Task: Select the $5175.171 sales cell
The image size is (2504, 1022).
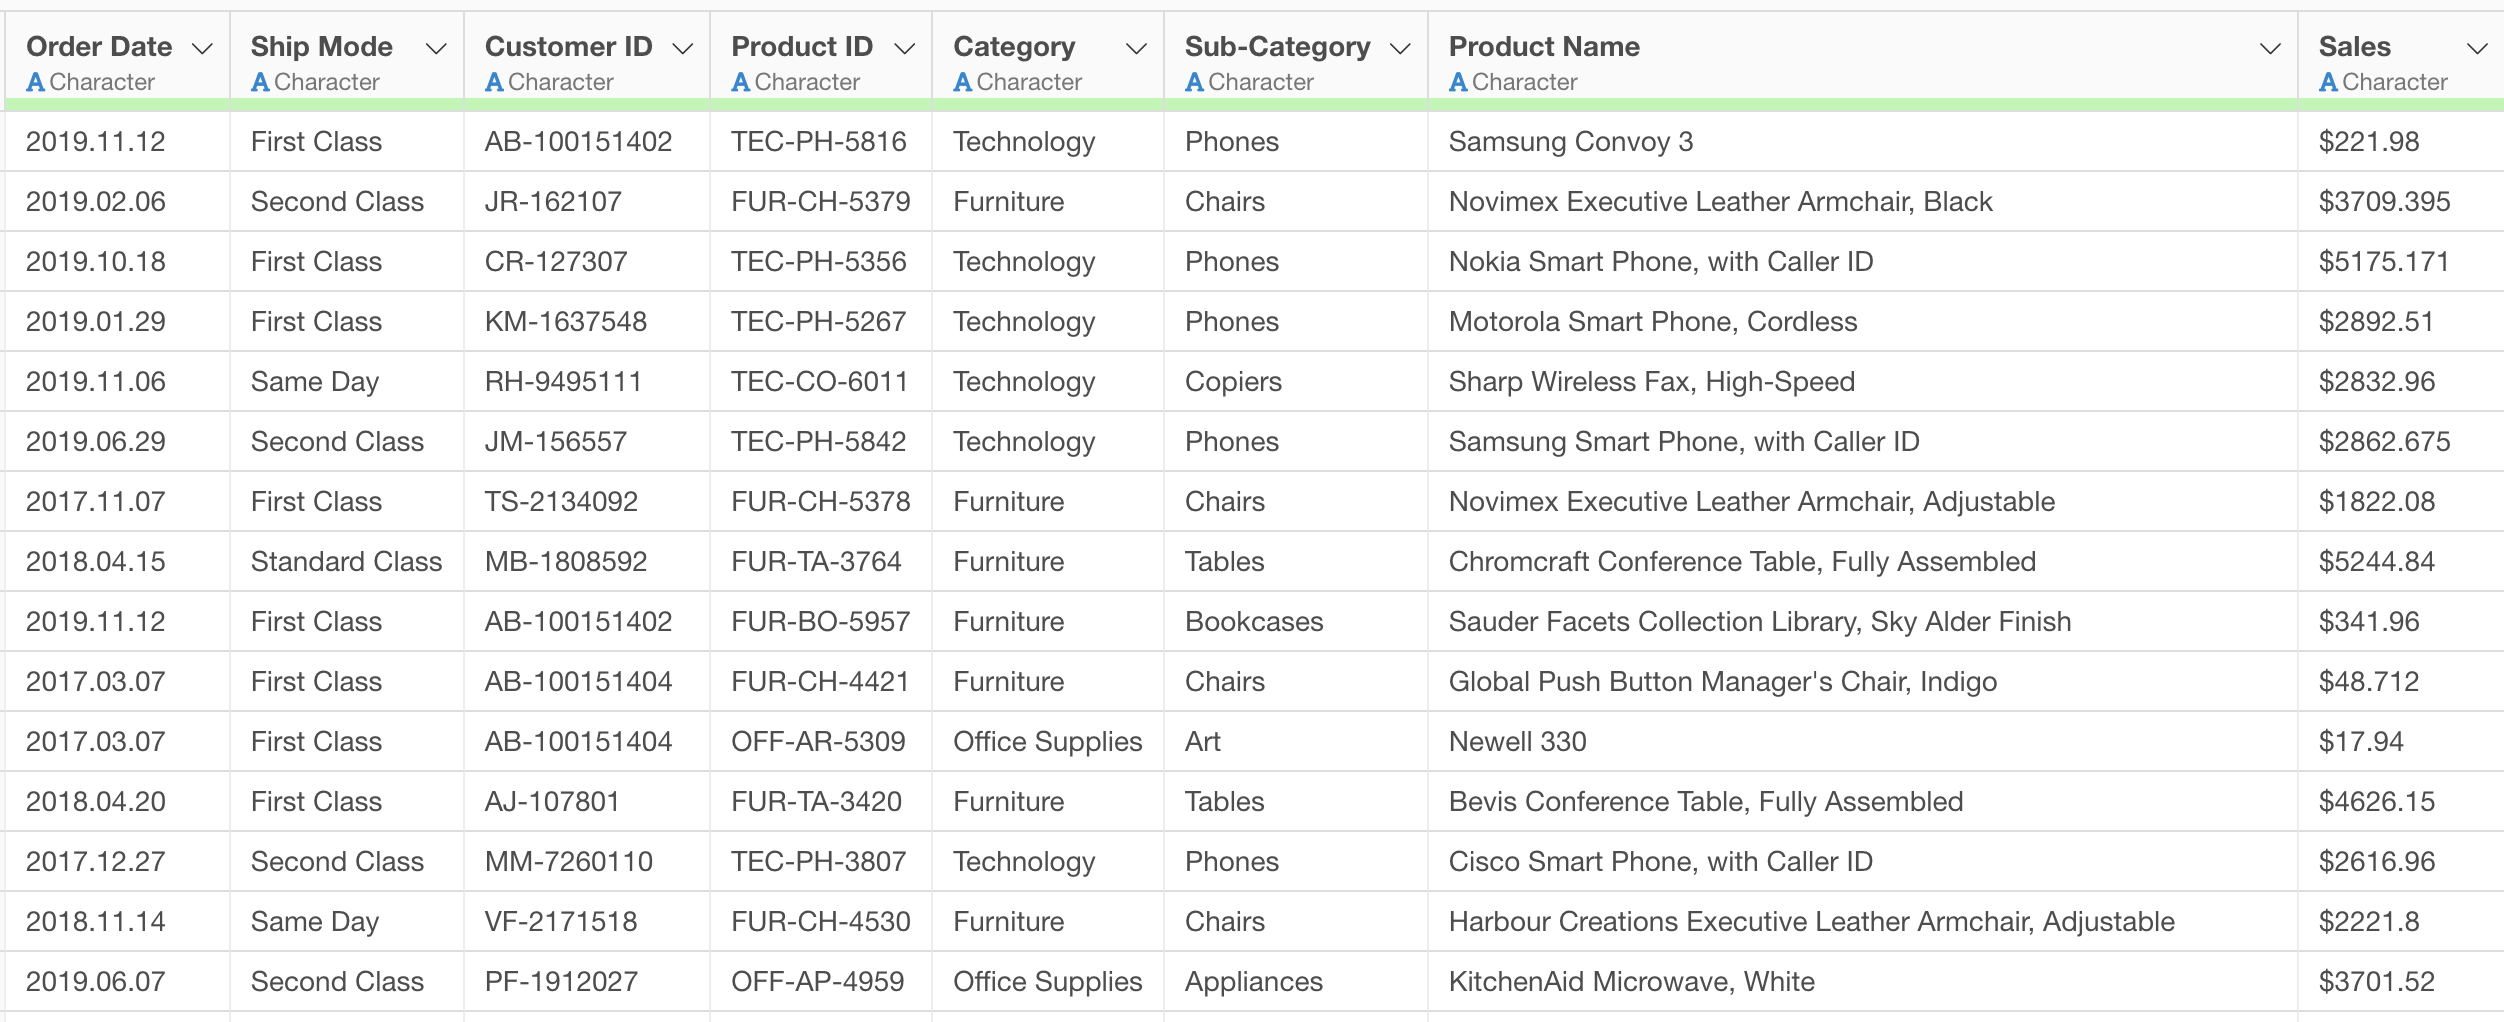Action: pos(2384,262)
